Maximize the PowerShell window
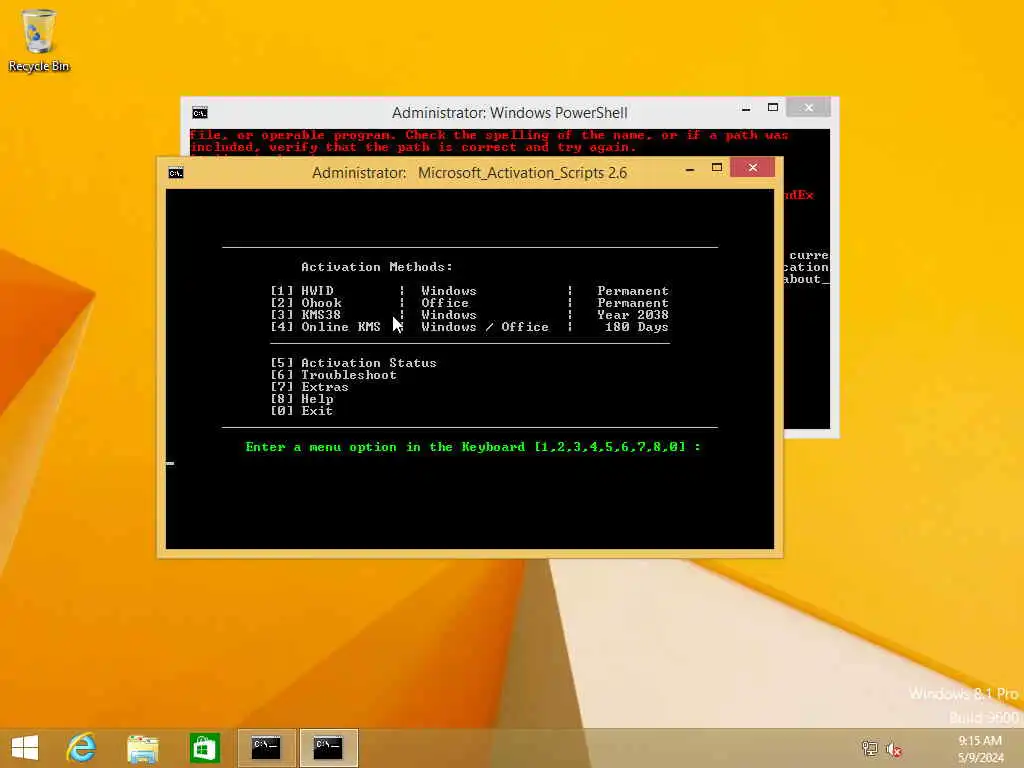Viewport: 1024px width, 768px height. [773, 108]
